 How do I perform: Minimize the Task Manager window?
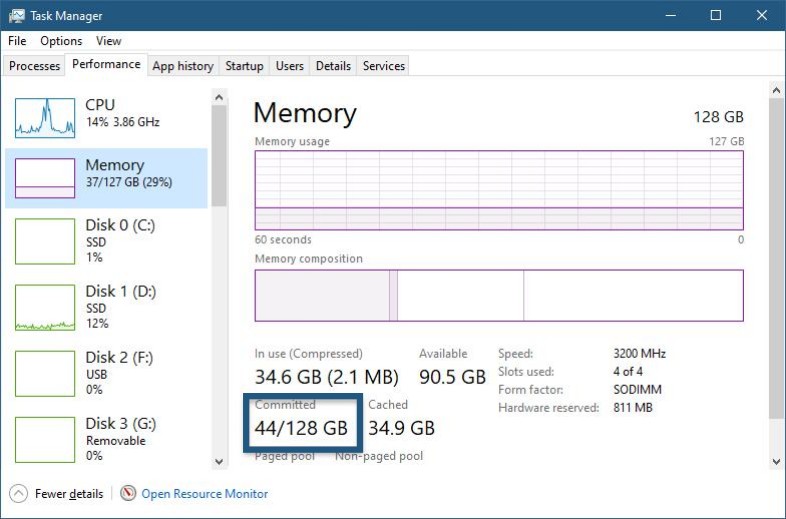coord(671,16)
